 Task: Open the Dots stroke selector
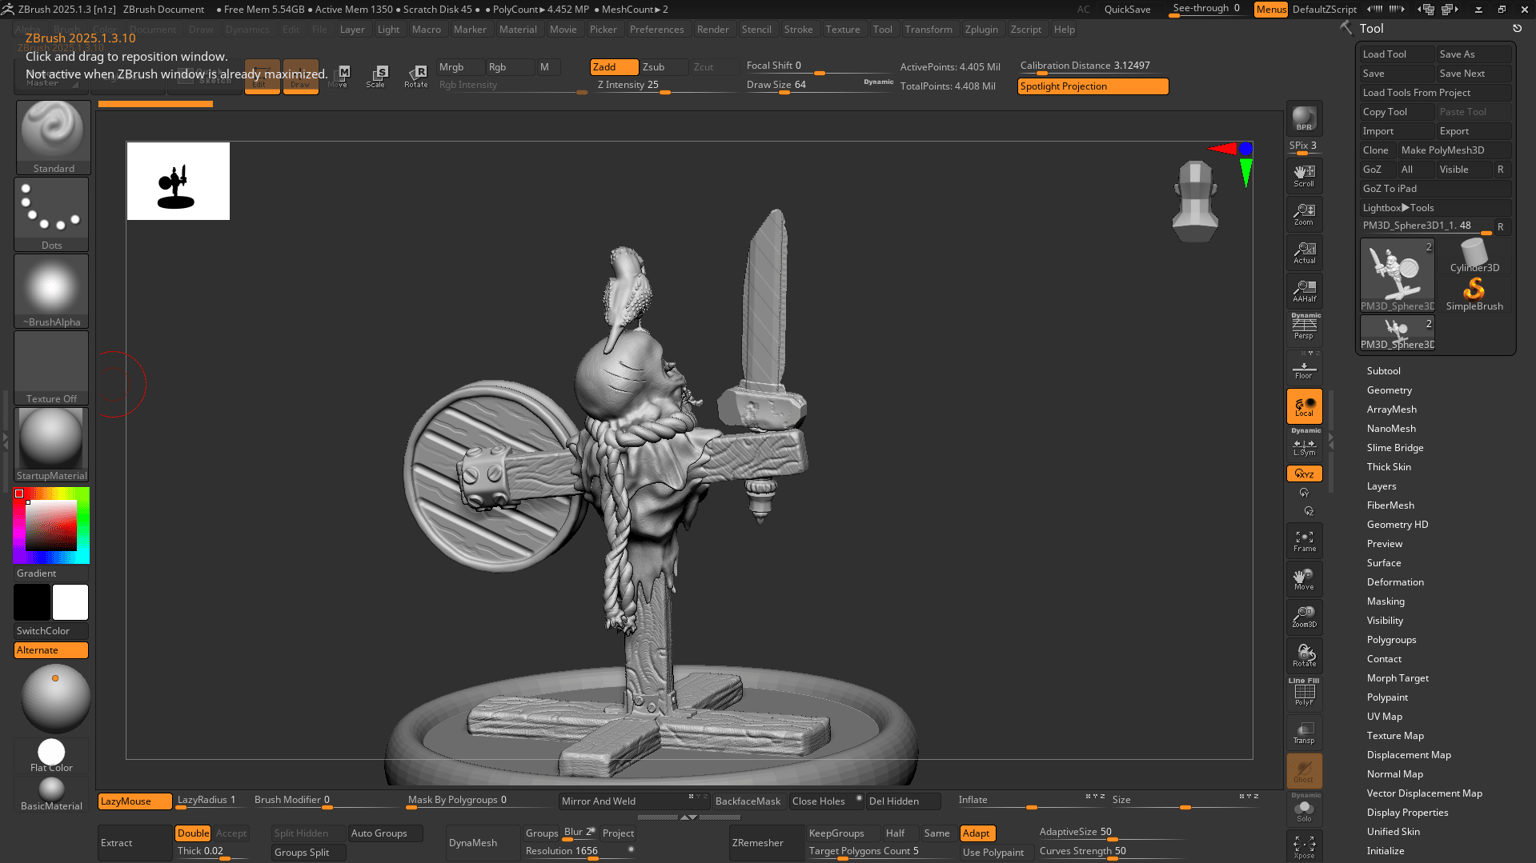[x=52, y=214]
